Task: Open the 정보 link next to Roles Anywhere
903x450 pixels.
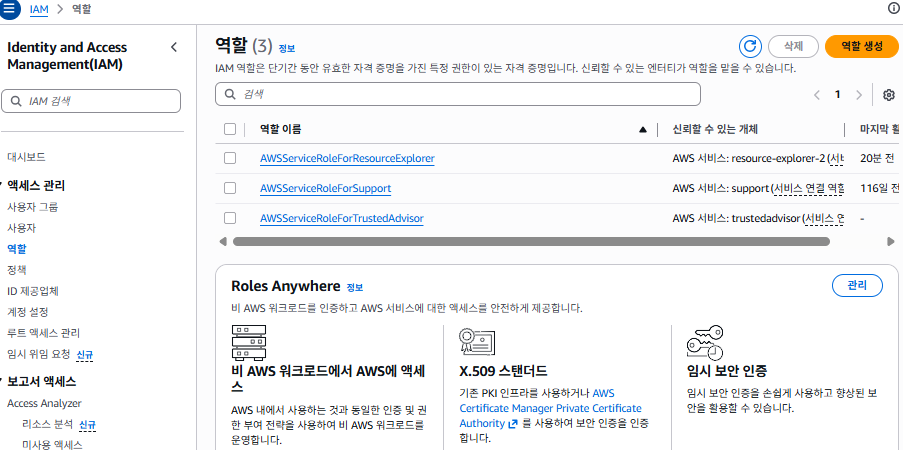Action: 355,288
